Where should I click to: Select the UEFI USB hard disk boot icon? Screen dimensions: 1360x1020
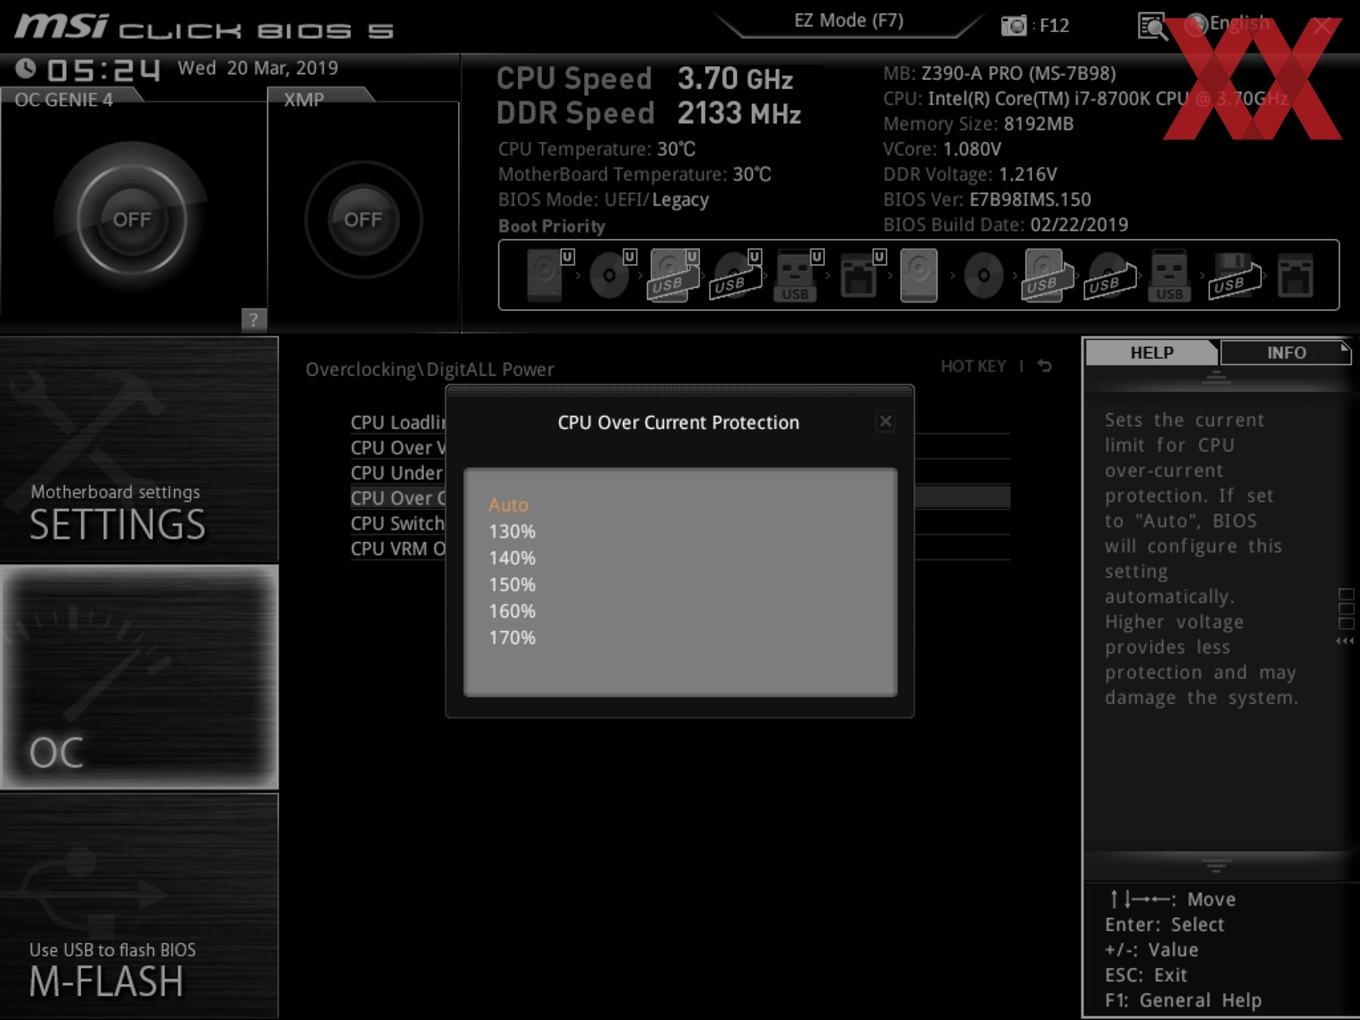(x=674, y=275)
